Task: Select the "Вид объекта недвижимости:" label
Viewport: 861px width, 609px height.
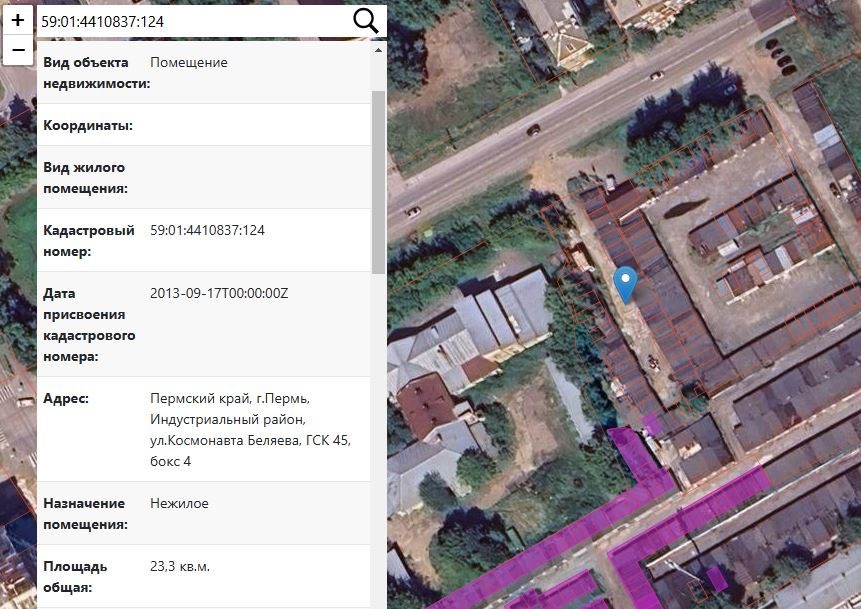Action: pos(97,73)
